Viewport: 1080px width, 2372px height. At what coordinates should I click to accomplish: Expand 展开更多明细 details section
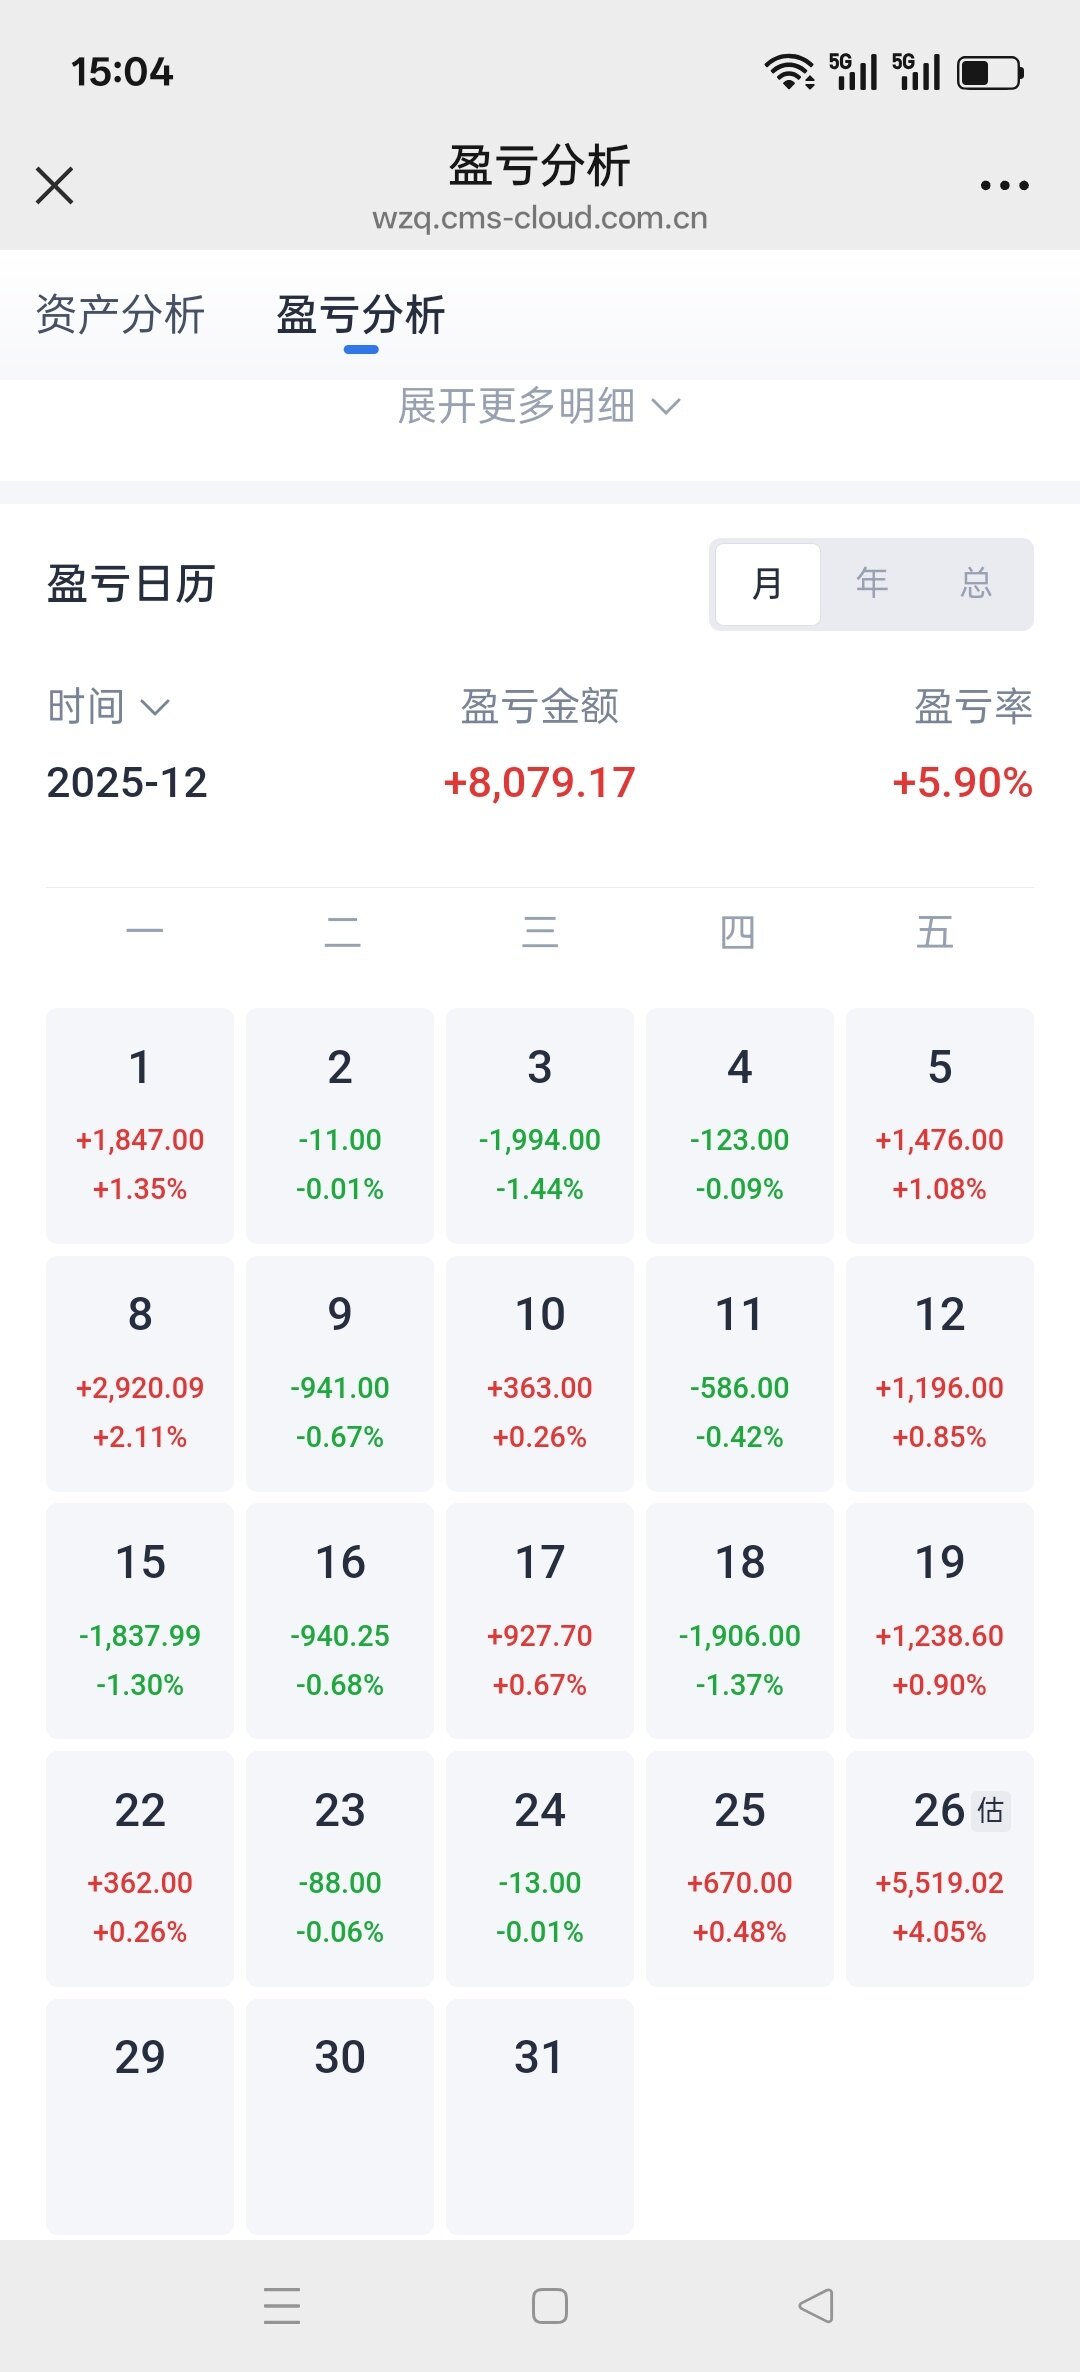pyautogui.click(x=539, y=406)
